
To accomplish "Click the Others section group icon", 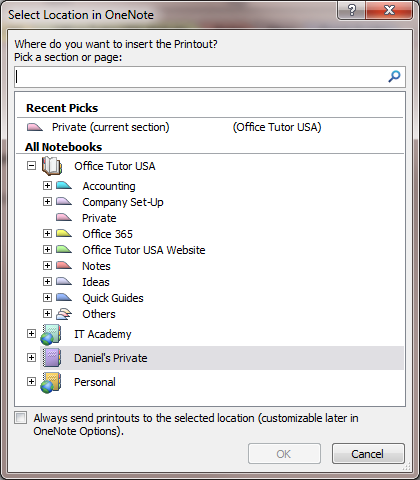I will point(64,314).
